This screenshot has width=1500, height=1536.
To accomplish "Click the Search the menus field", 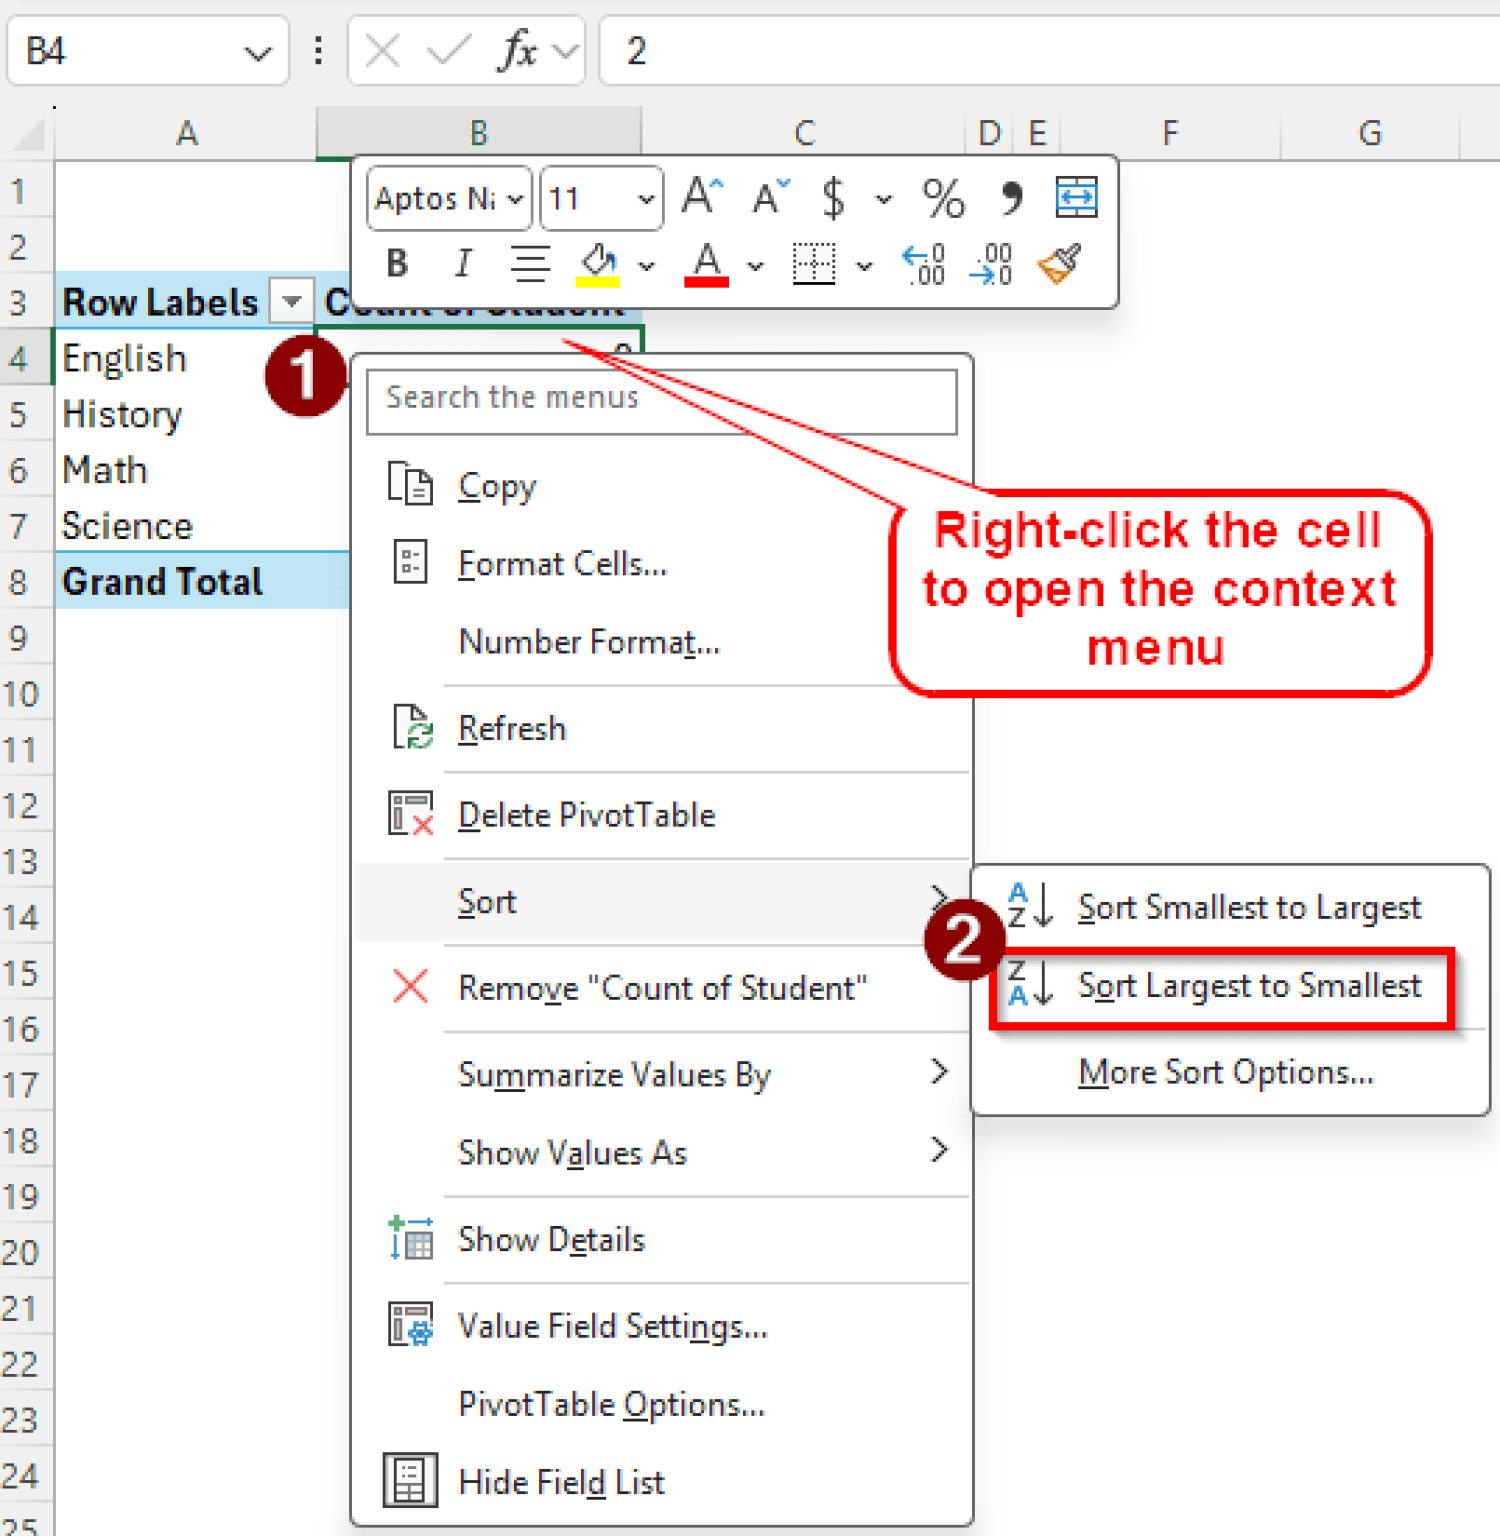I will (x=661, y=399).
